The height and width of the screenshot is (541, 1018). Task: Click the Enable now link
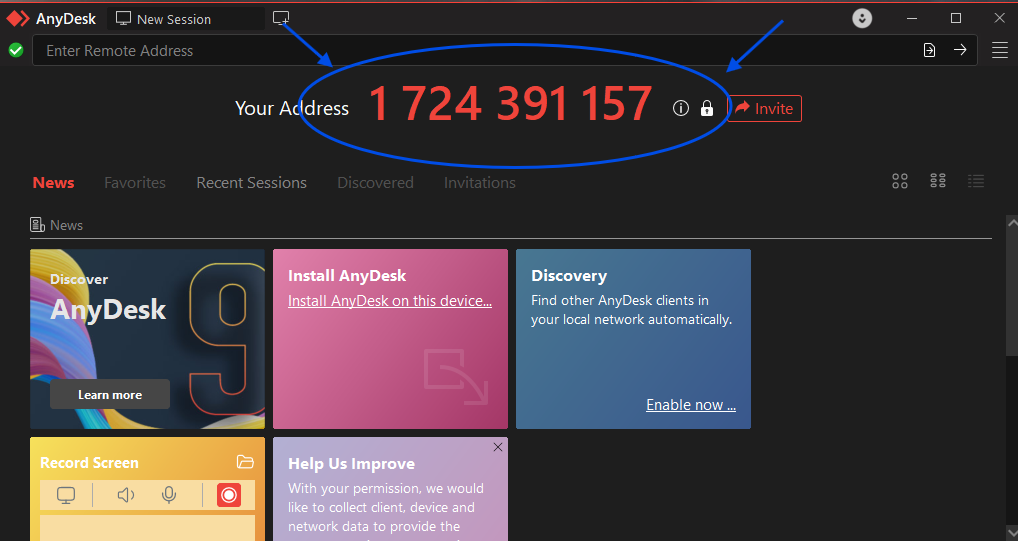click(x=691, y=405)
